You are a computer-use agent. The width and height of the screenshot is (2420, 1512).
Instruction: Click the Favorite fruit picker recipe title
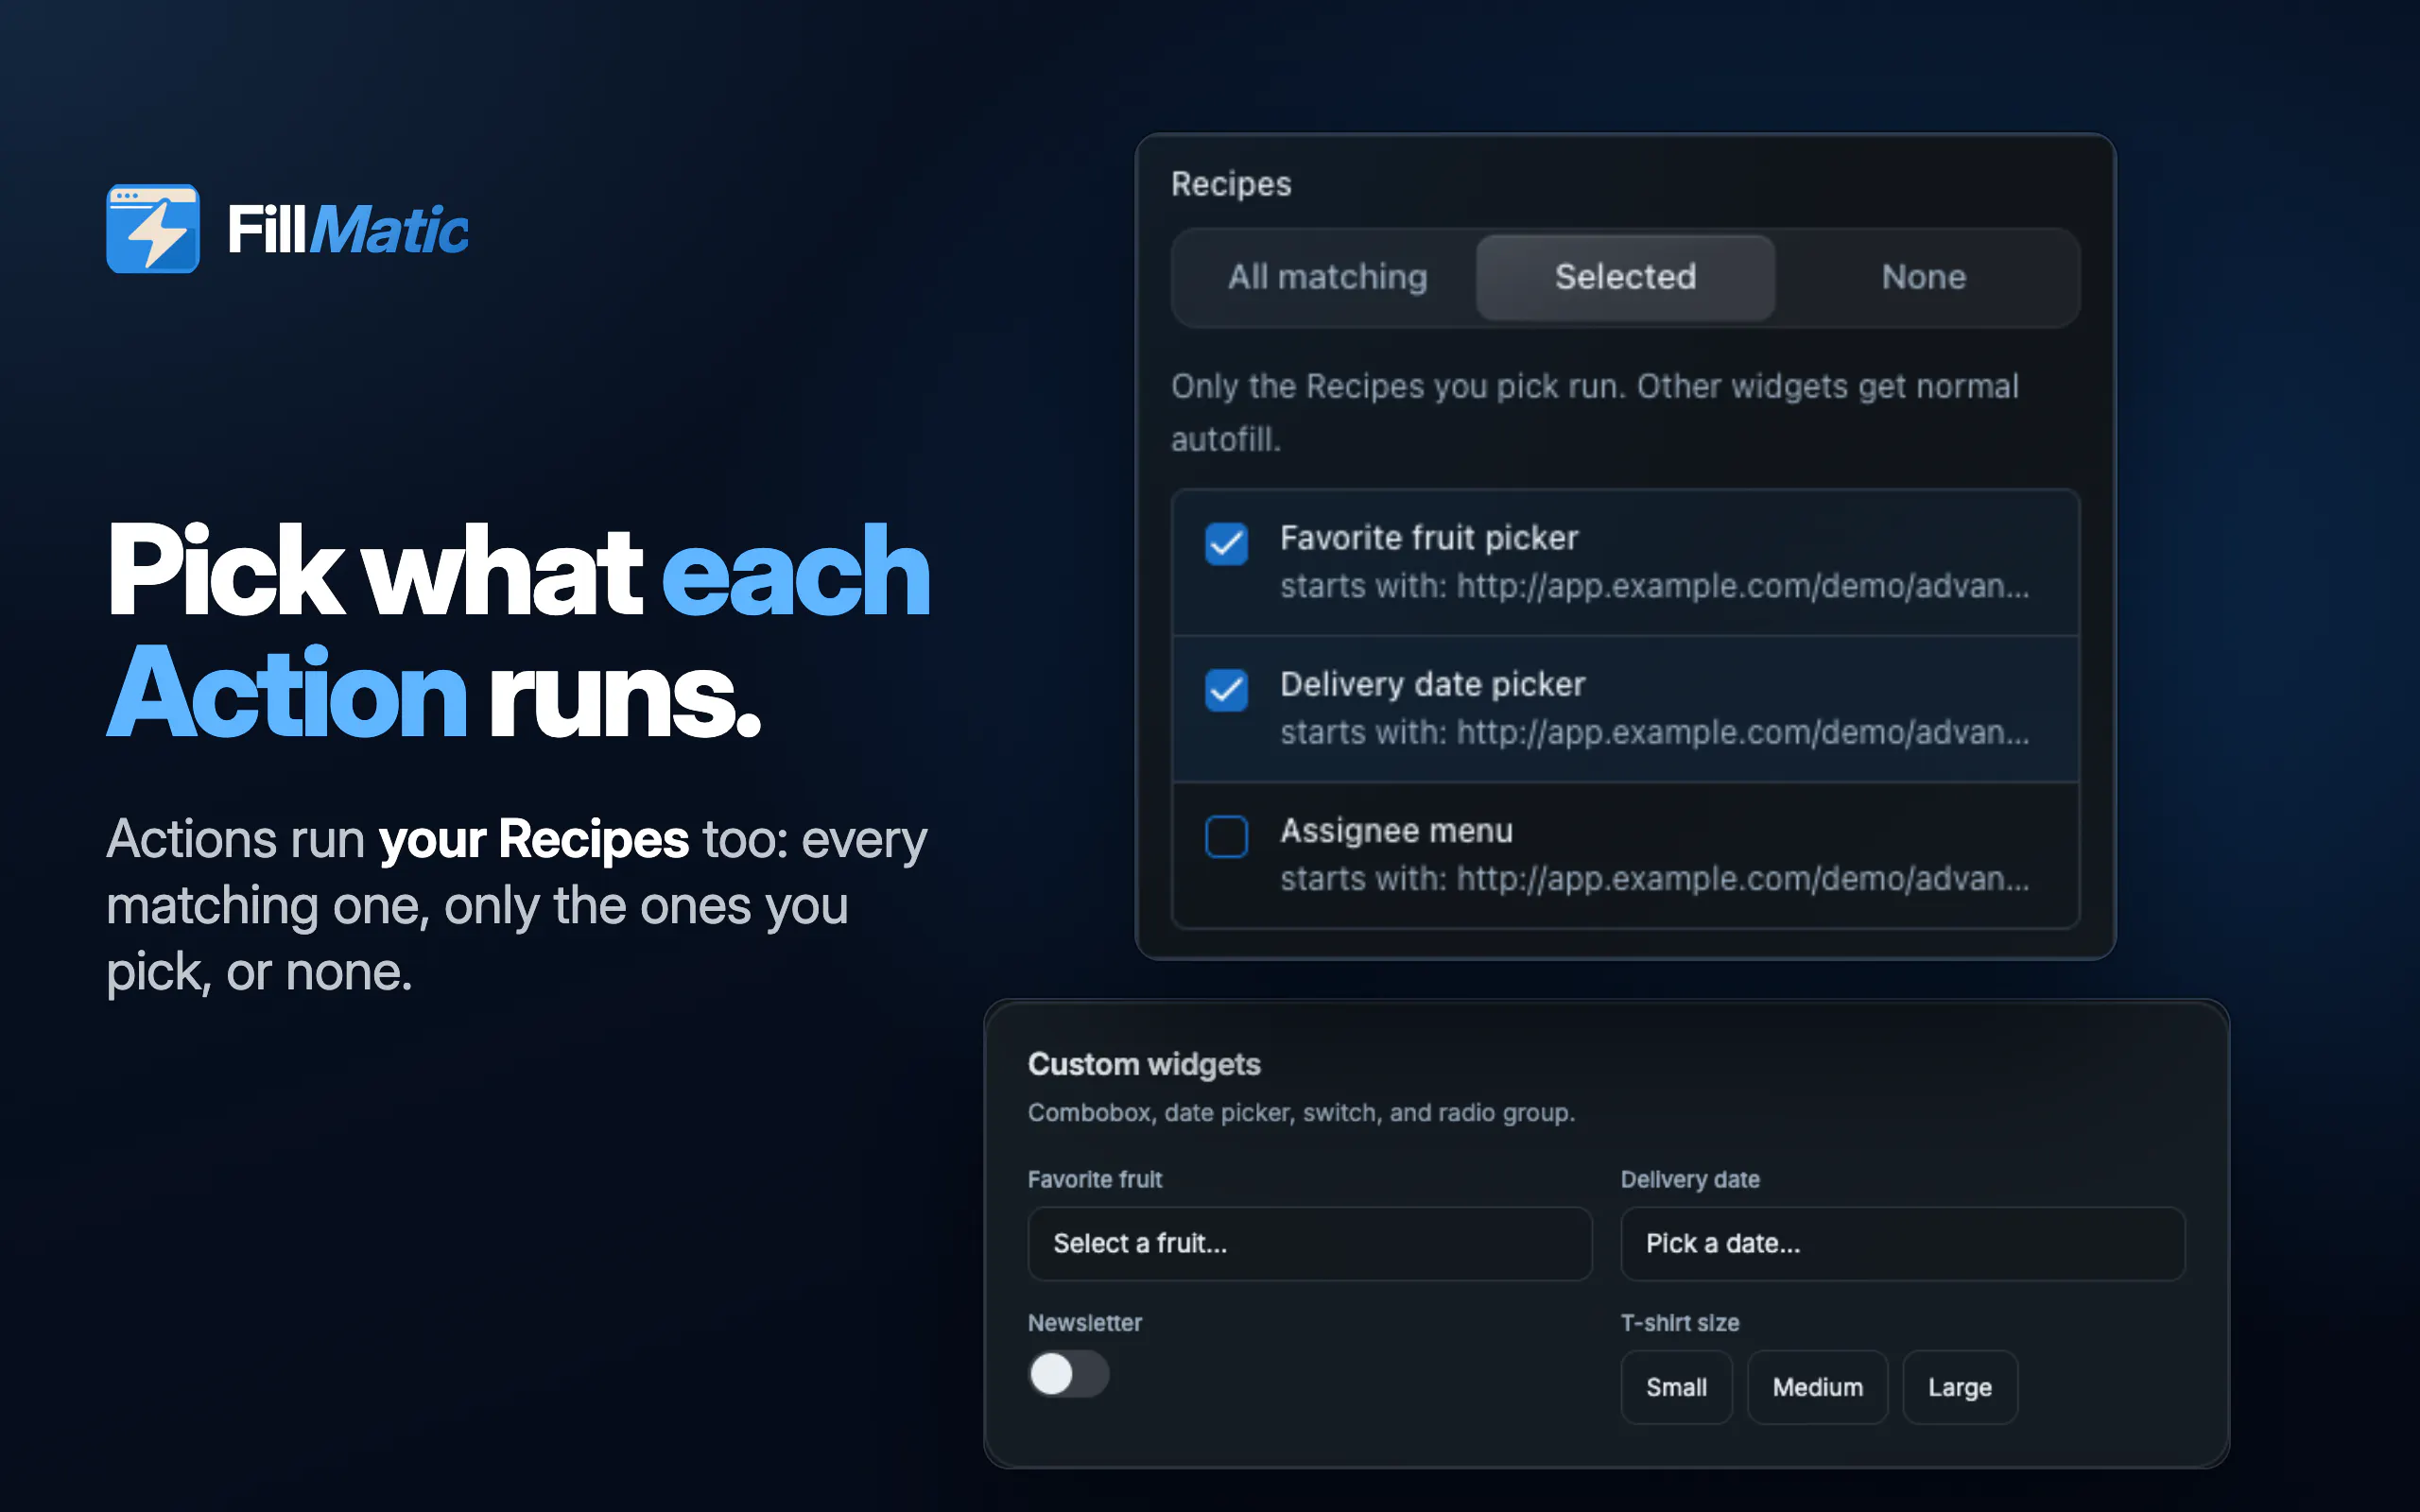[x=1429, y=538]
